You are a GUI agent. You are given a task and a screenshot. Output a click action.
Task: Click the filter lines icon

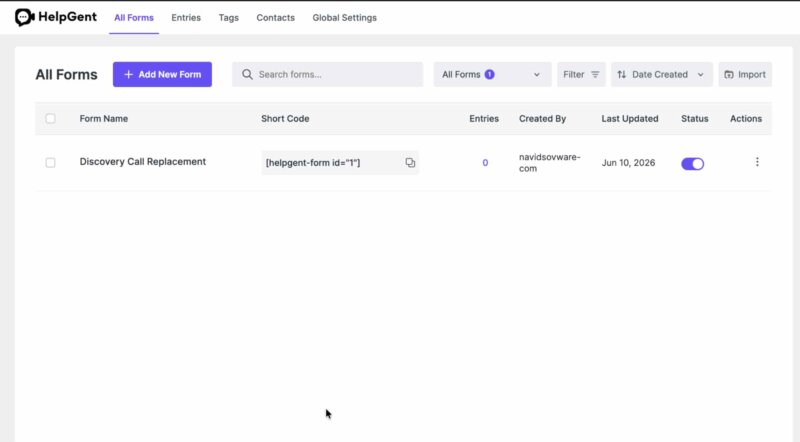(x=595, y=75)
